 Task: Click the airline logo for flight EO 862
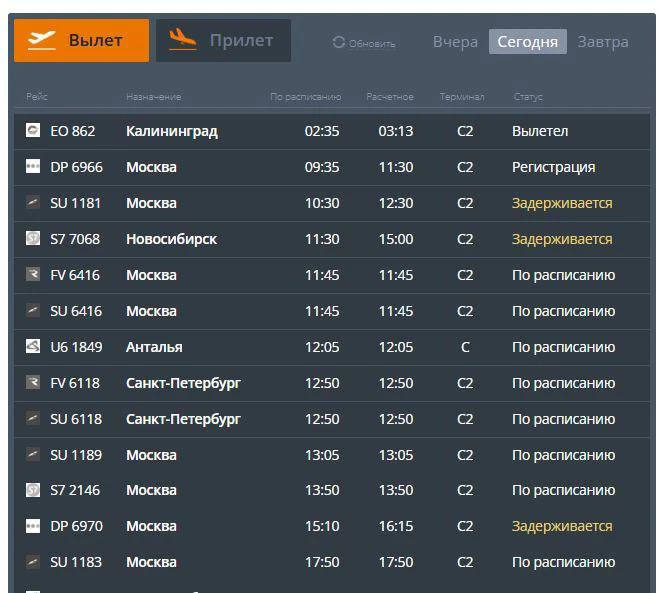tap(33, 130)
